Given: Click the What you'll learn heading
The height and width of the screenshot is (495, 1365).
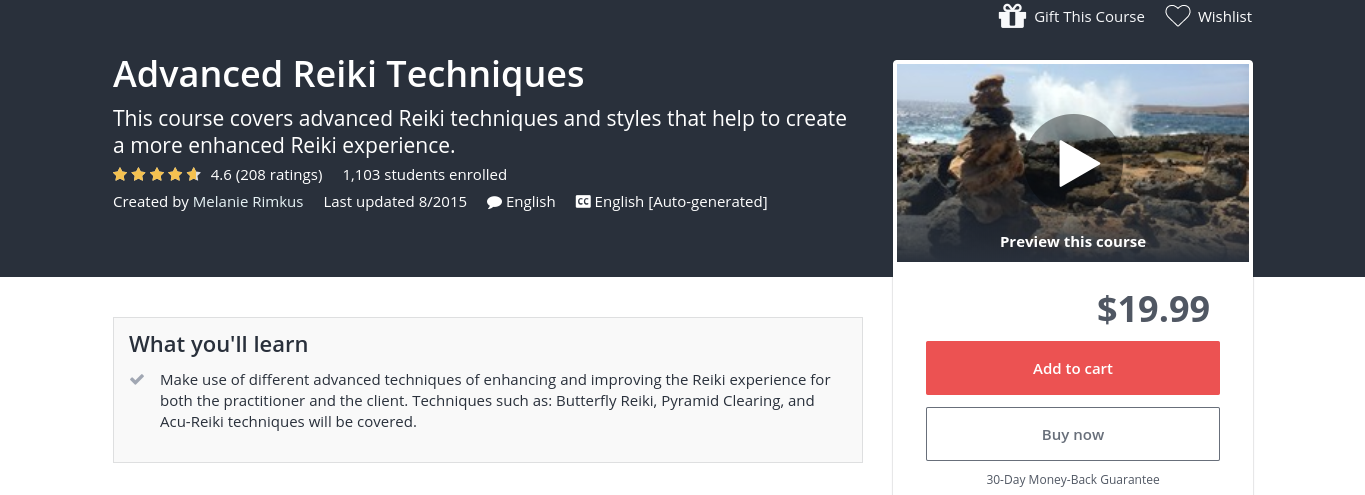Looking at the screenshot, I should tap(218, 345).
